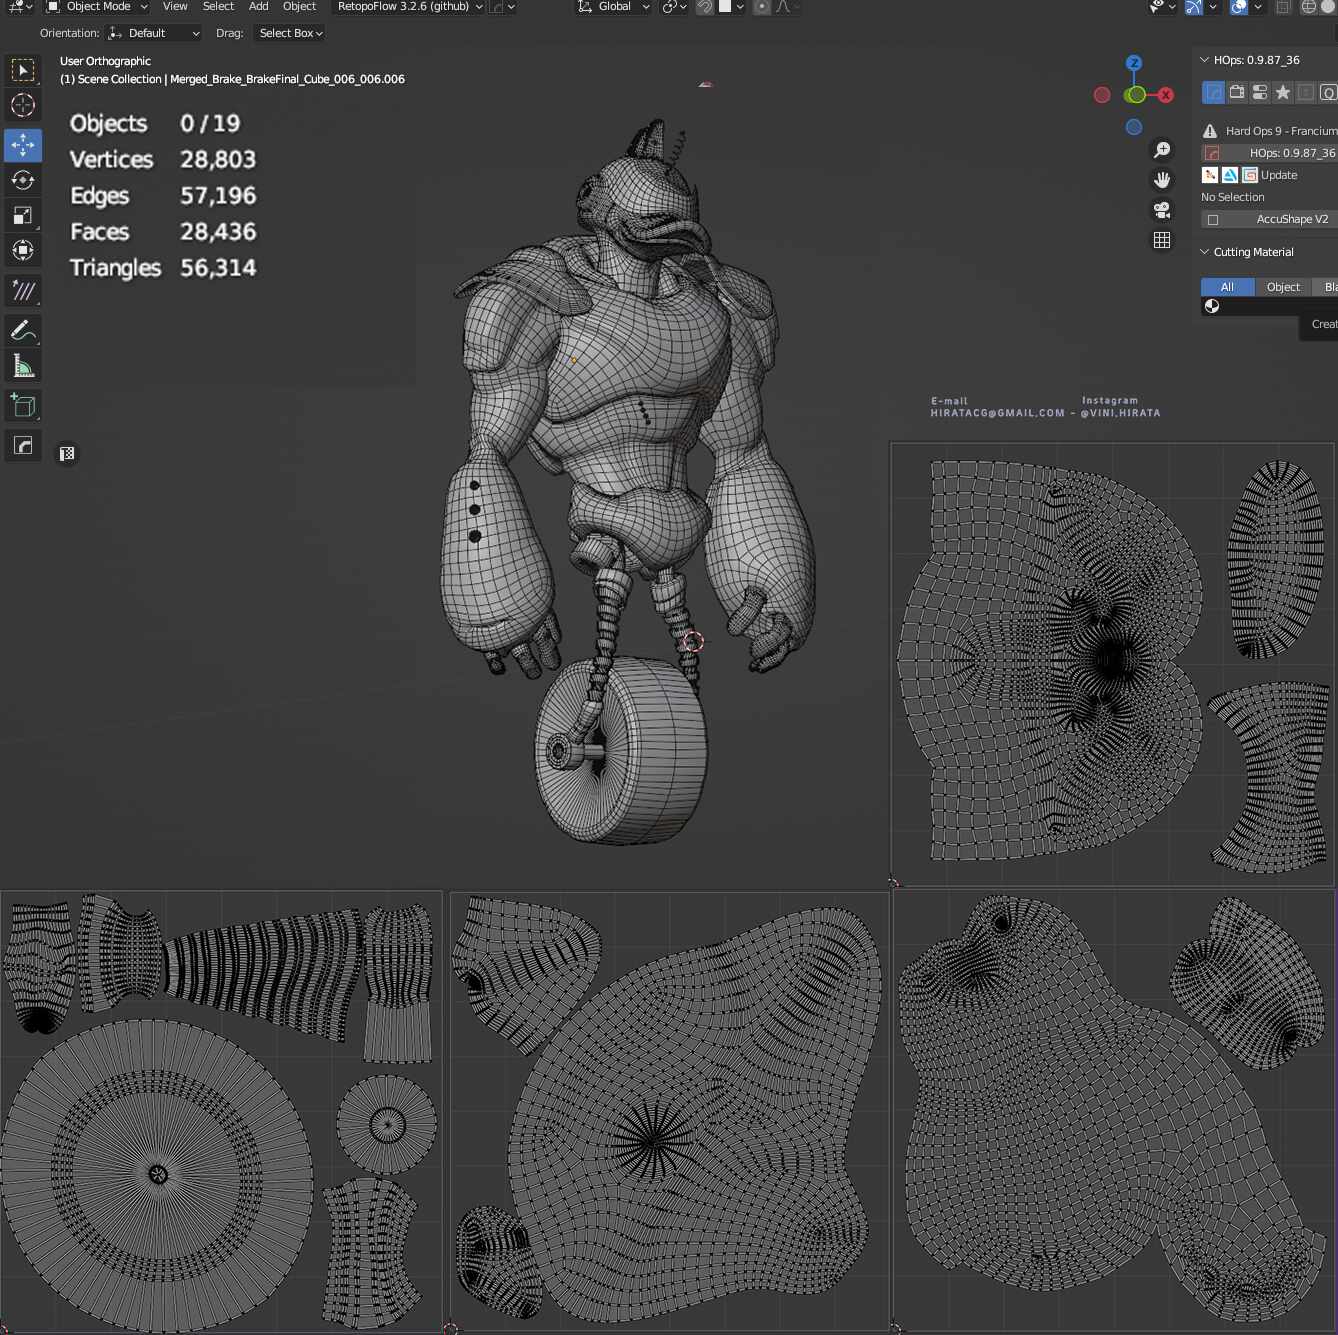The image size is (1338, 1335).
Task: Open the HOps switches tab icon
Action: click(x=1260, y=92)
